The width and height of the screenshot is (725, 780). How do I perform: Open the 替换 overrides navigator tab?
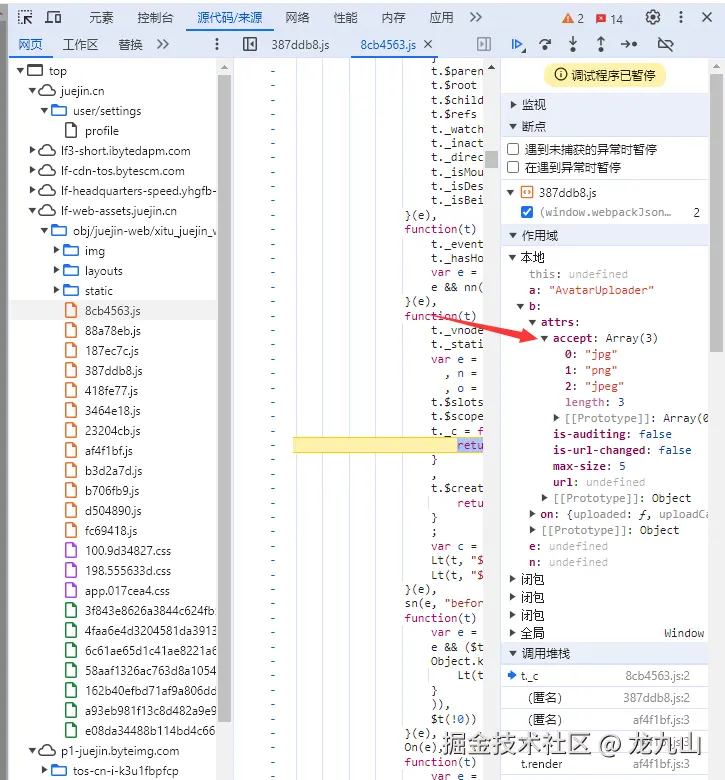(x=130, y=45)
